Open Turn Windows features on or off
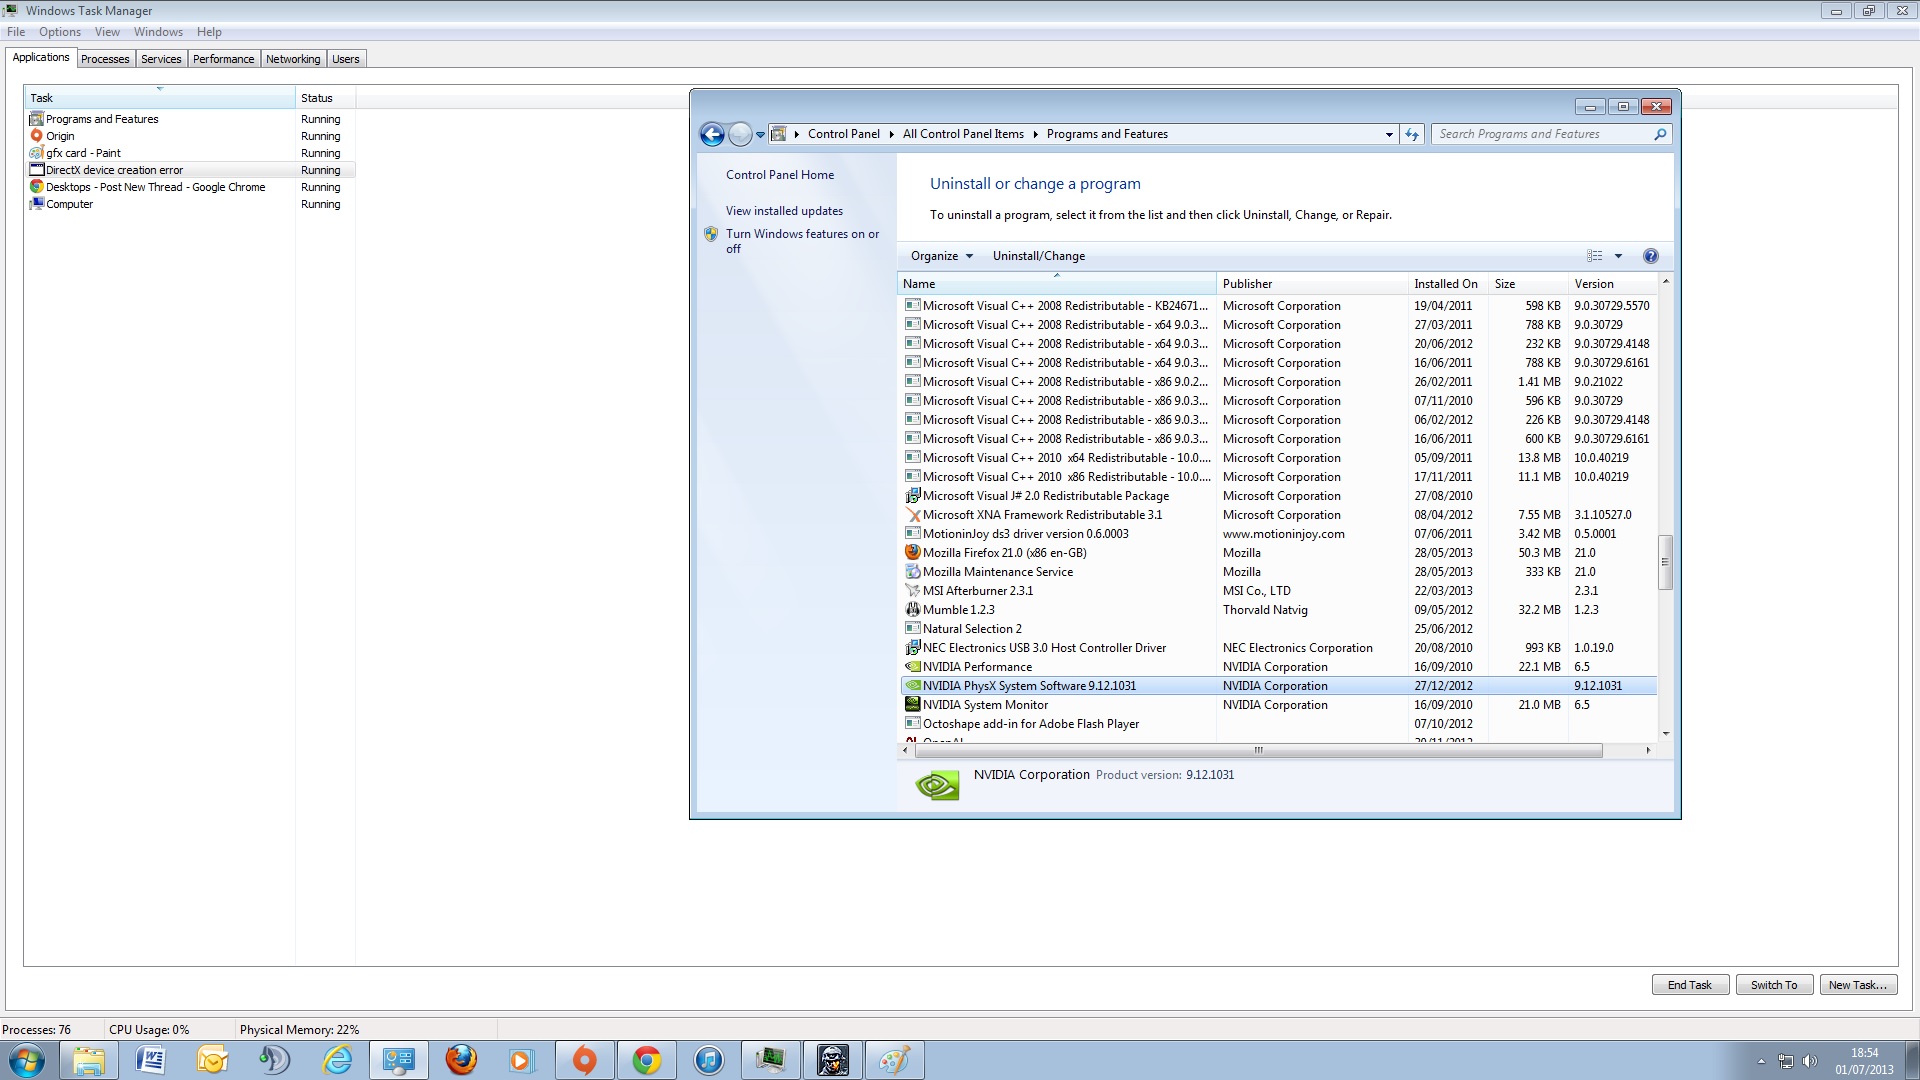The height and width of the screenshot is (1080, 1920). click(802, 241)
